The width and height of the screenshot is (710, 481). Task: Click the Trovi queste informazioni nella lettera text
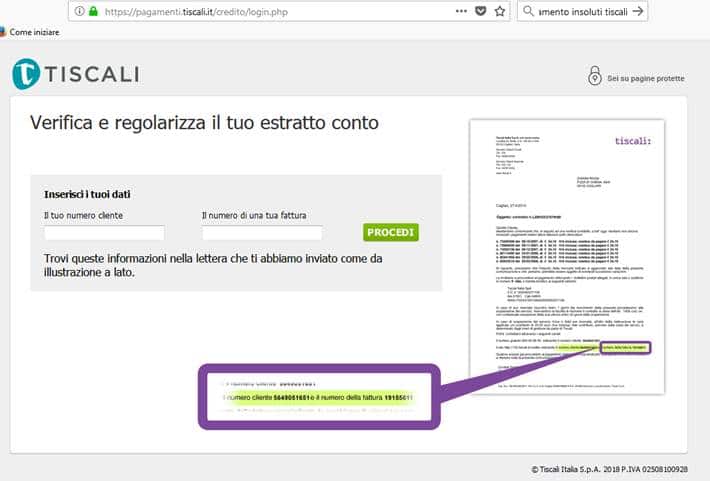tap(213, 265)
